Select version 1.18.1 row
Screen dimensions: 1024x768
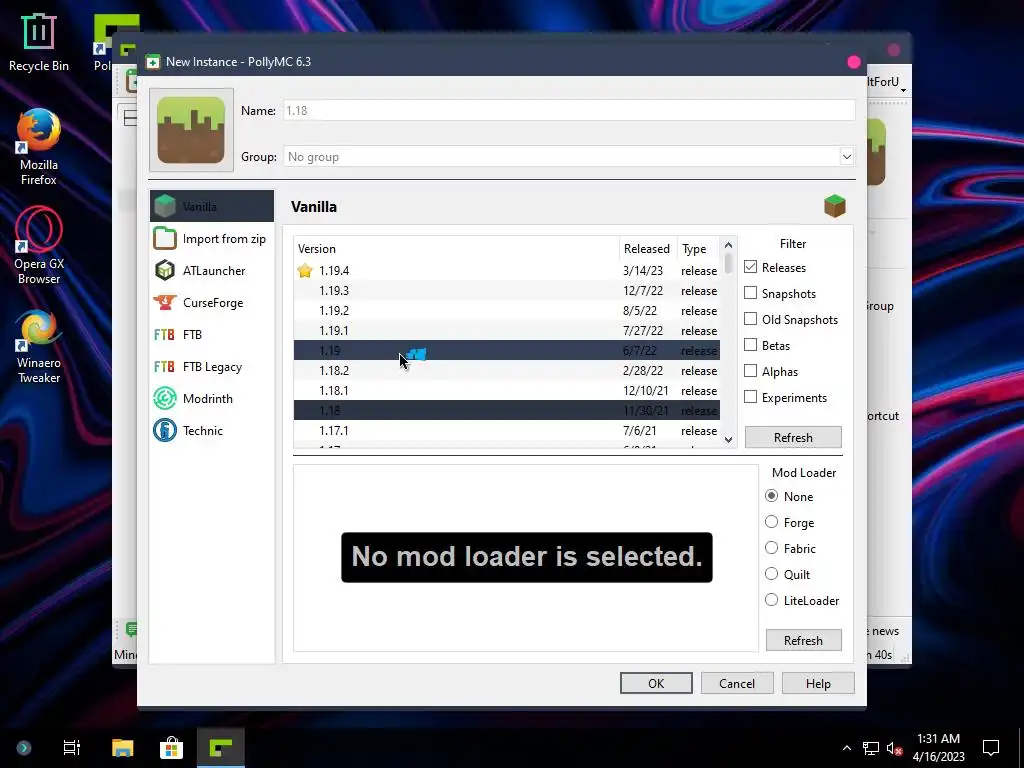point(507,391)
